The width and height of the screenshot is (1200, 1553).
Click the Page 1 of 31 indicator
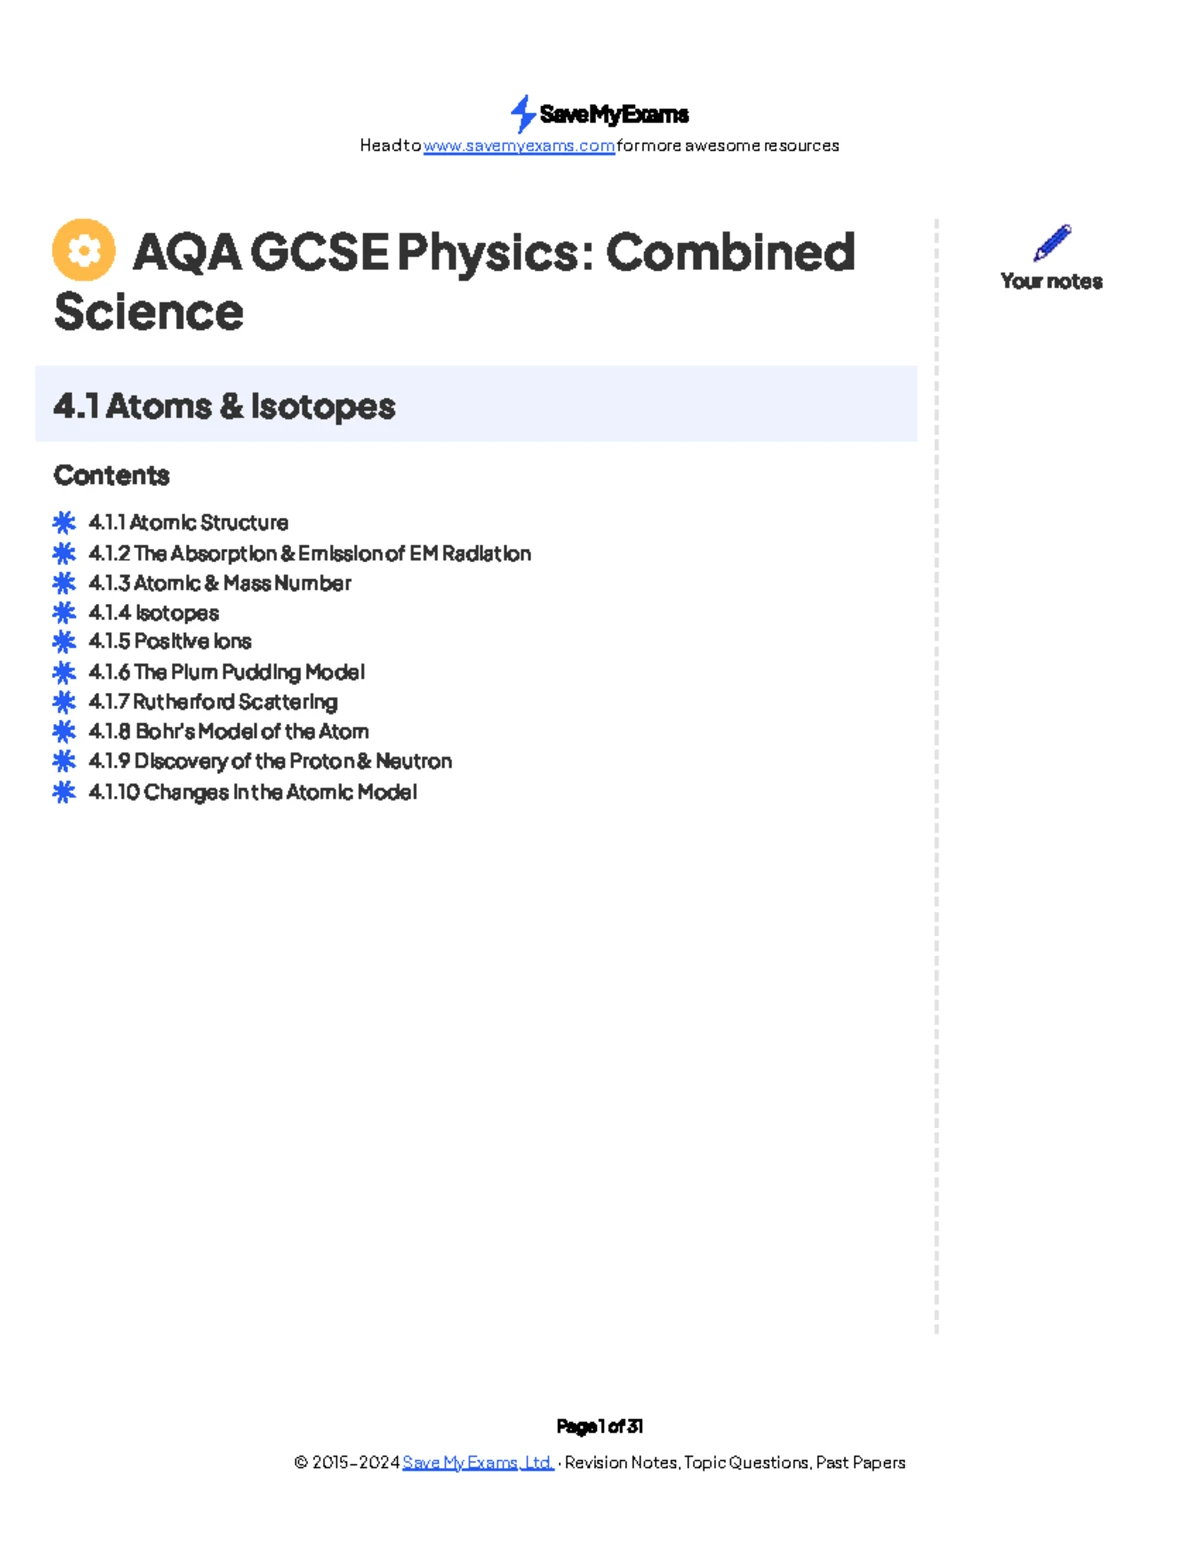[600, 1426]
